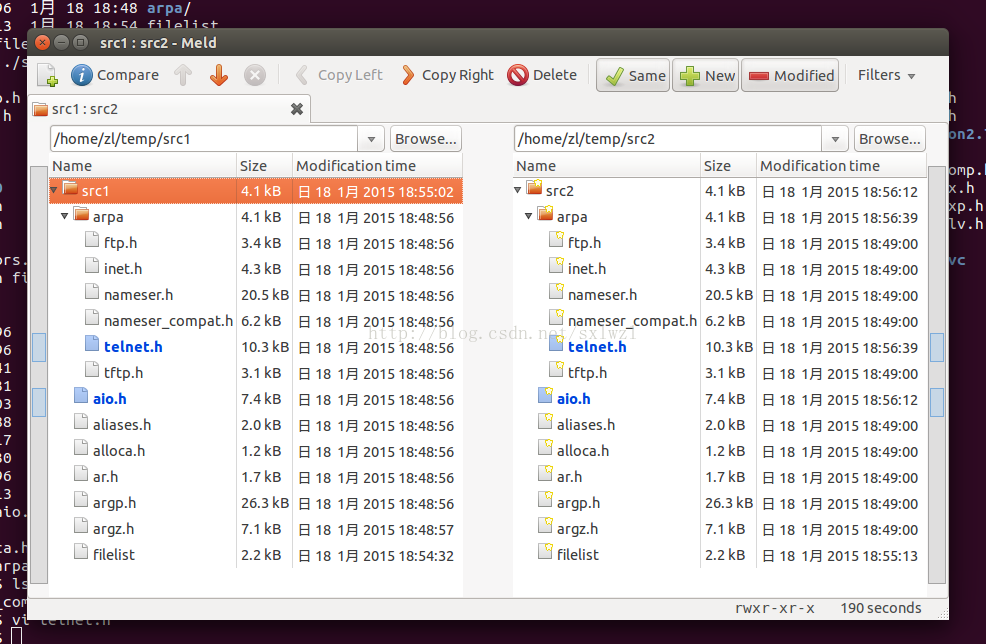
Task: Click the ftp.h file icon in left pane
Action: 92,240
